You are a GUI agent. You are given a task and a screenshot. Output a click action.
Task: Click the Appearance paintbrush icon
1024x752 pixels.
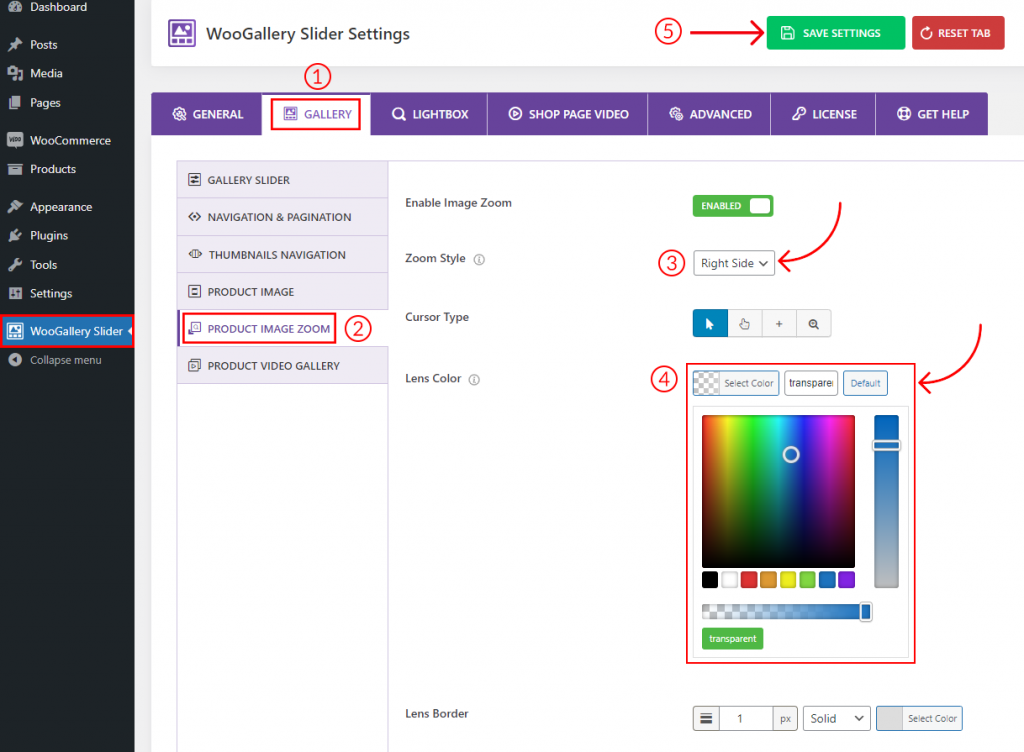pos(15,207)
